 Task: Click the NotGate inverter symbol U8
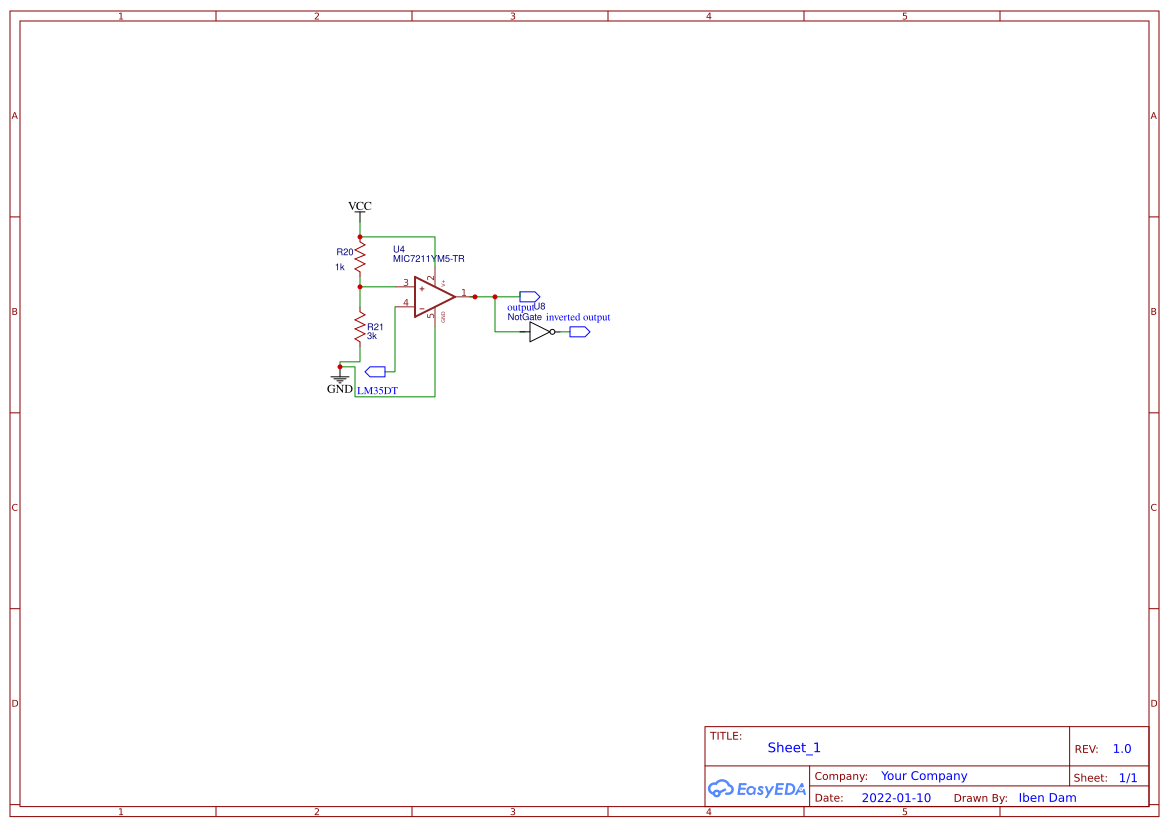[541, 332]
